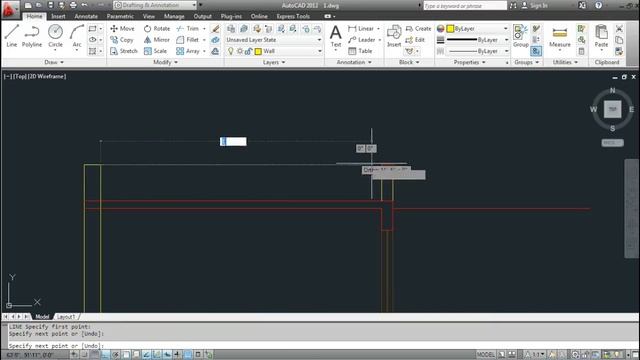The image size is (640, 360).
Task: Expand the Modify panel
Action: coord(165,62)
